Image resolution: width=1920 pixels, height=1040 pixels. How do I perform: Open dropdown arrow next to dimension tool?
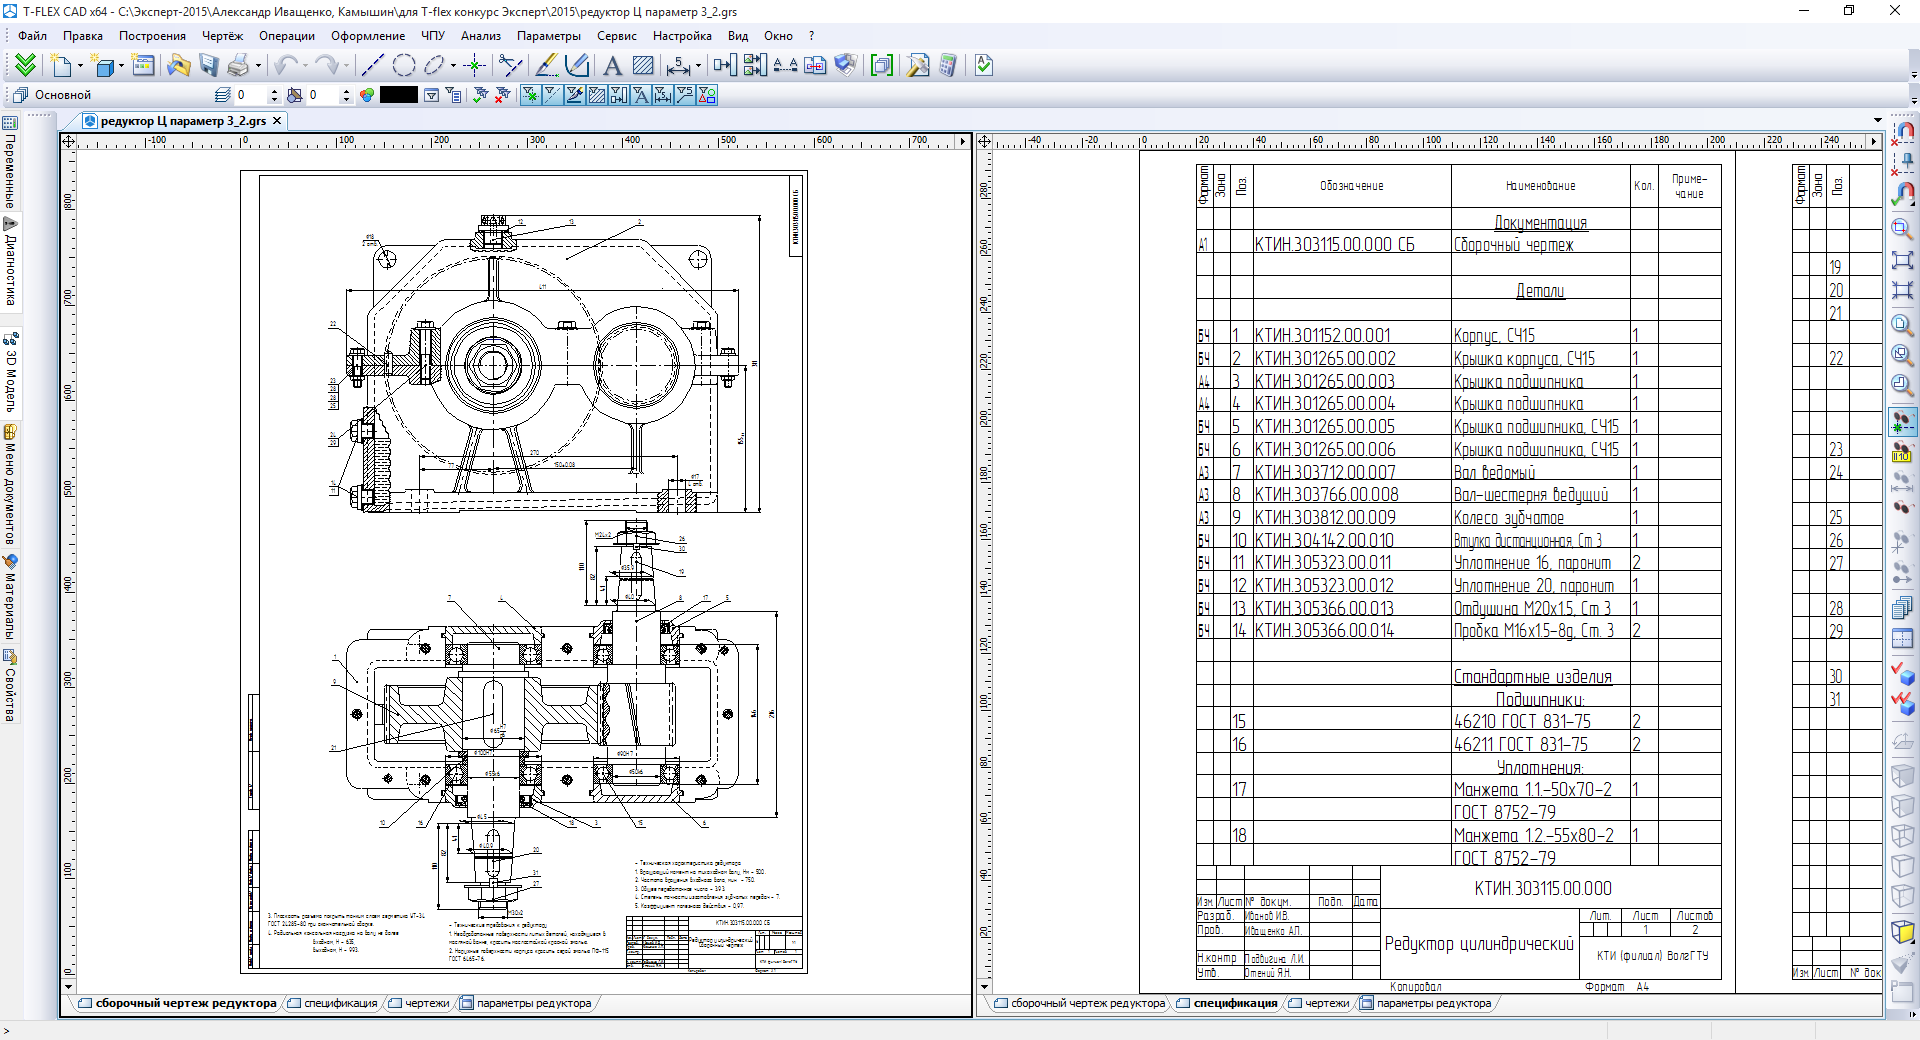tap(698, 66)
